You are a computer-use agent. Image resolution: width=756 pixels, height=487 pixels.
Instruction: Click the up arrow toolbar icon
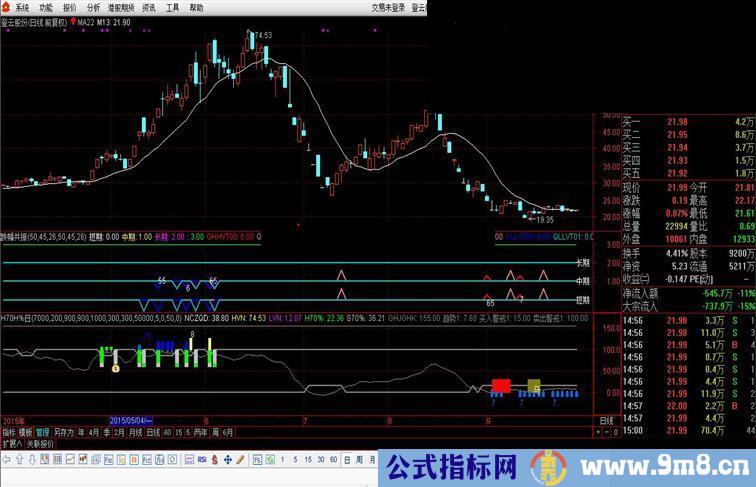(20, 460)
